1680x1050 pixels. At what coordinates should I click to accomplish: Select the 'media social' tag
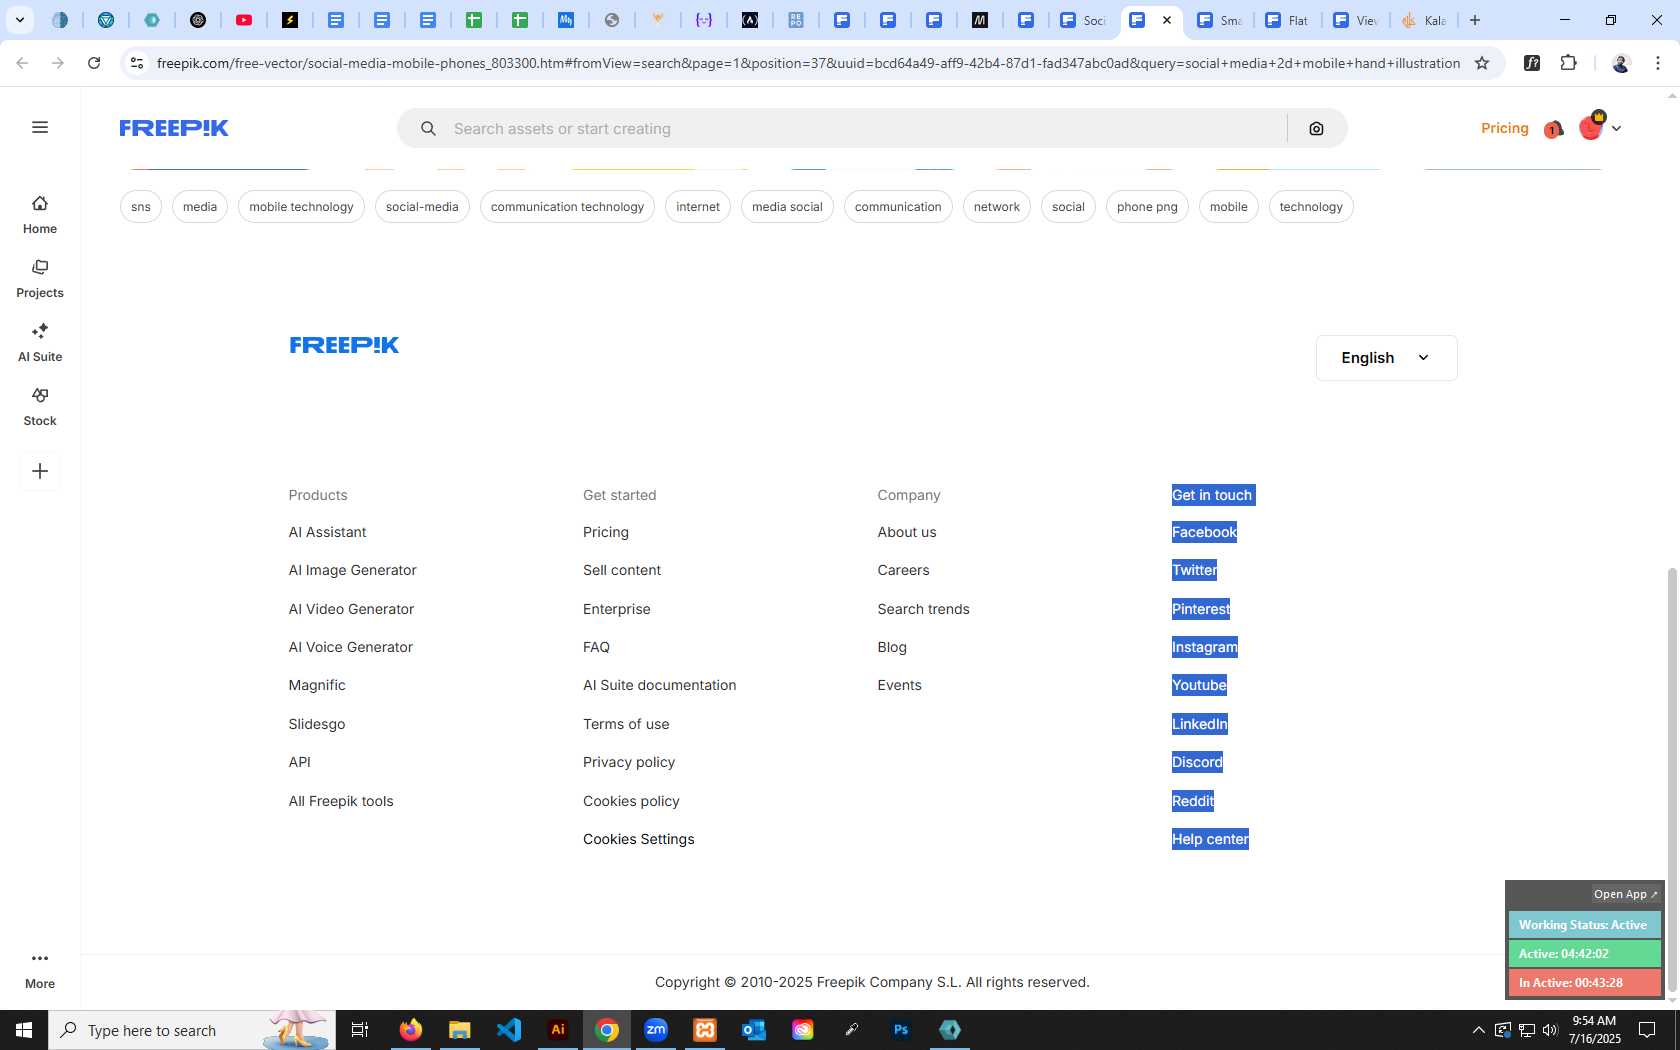coord(787,207)
